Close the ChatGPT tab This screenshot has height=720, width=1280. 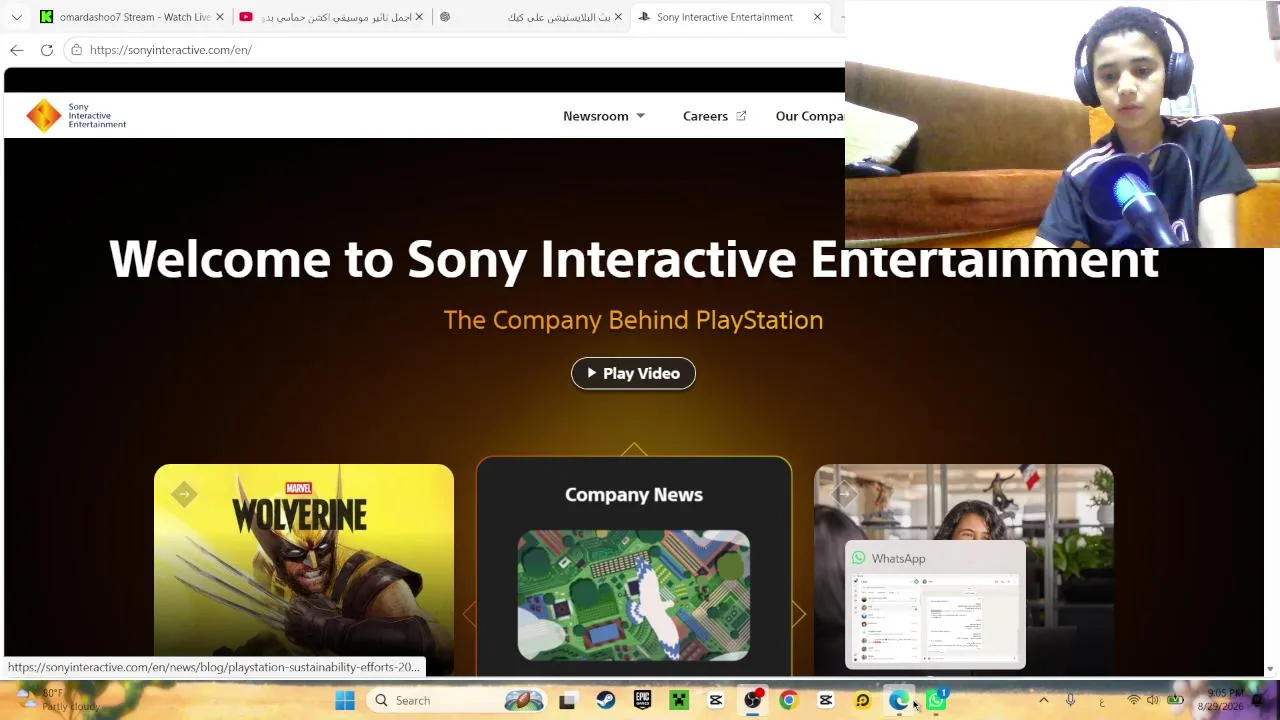click(x=618, y=17)
